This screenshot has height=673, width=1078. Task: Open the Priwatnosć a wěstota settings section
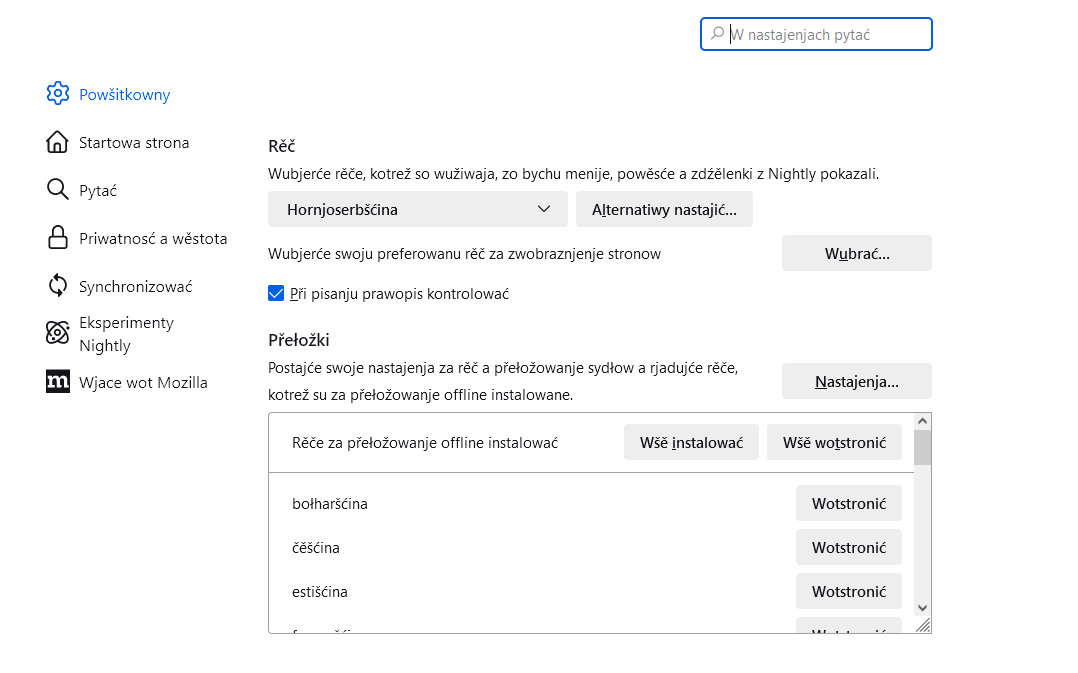[x=153, y=238]
